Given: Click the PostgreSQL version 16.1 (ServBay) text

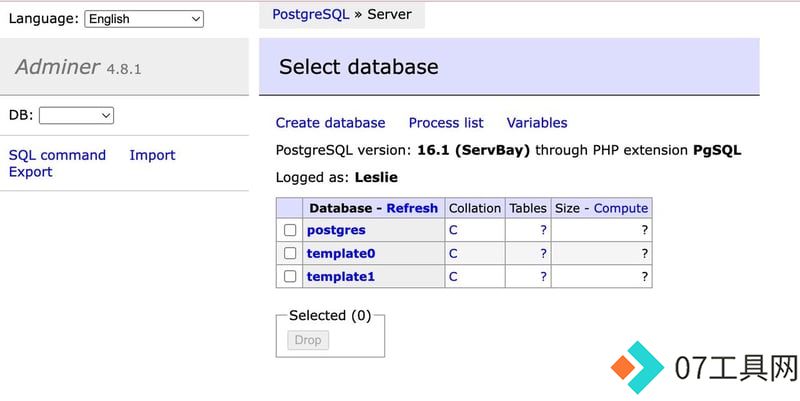Looking at the screenshot, I should coord(403,151).
